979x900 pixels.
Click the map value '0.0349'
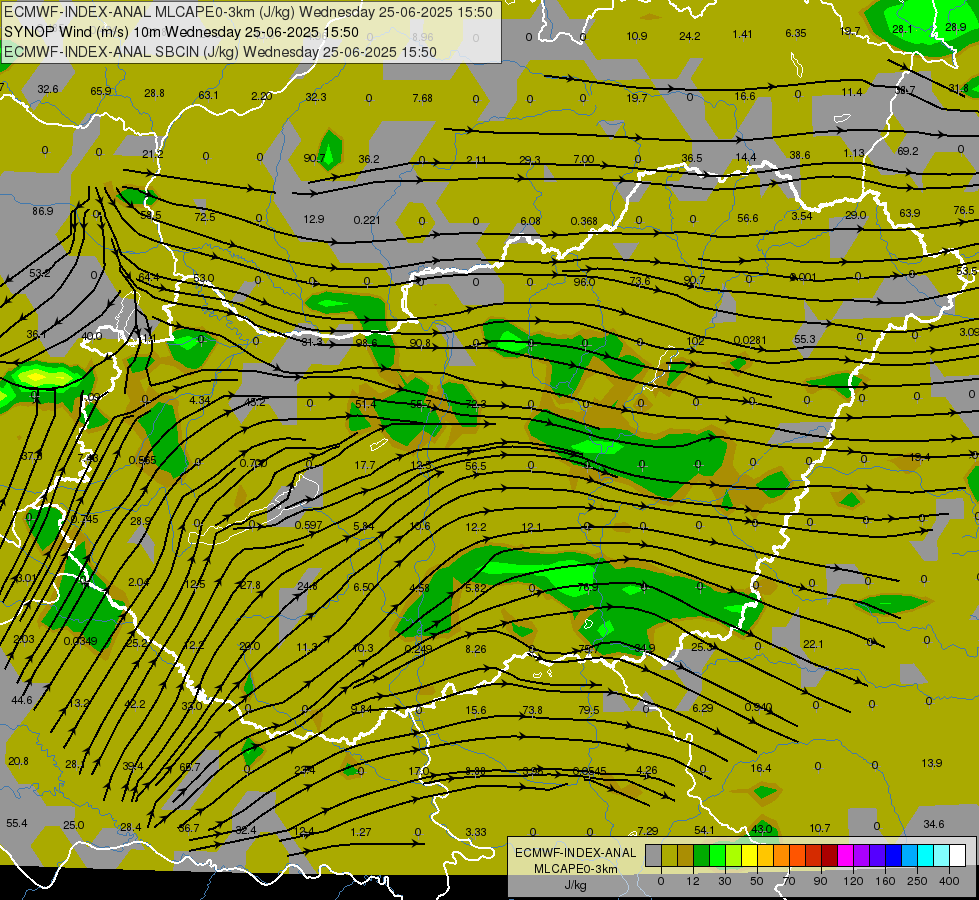pyautogui.click(x=80, y=641)
